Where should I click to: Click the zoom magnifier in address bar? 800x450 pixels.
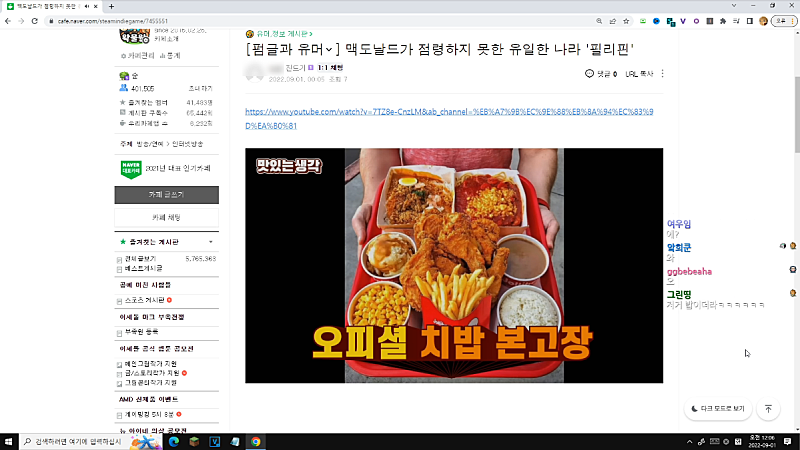(599, 21)
